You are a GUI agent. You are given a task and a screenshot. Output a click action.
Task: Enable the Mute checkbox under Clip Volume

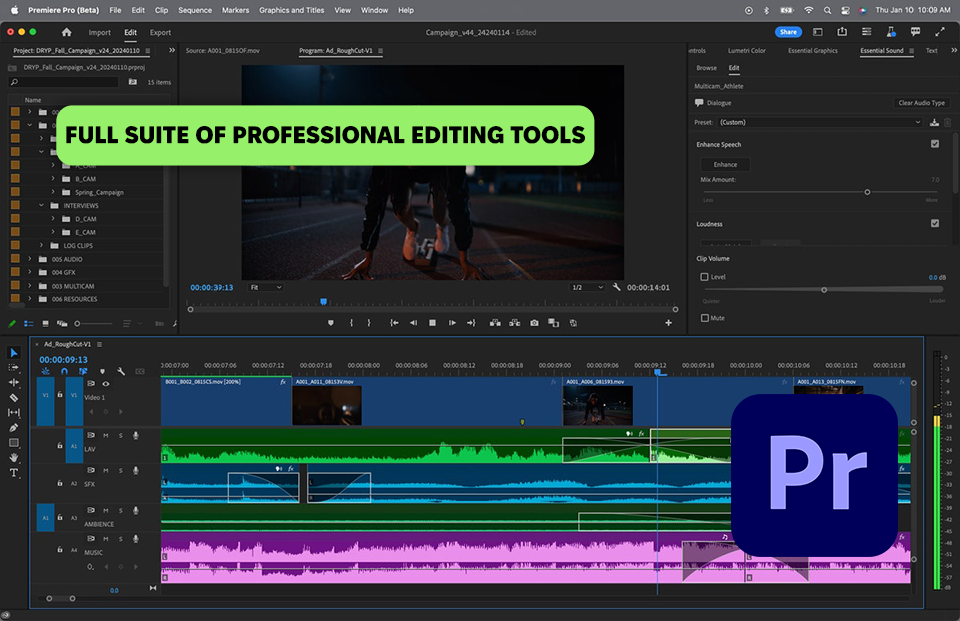pyautogui.click(x=705, y=318)
